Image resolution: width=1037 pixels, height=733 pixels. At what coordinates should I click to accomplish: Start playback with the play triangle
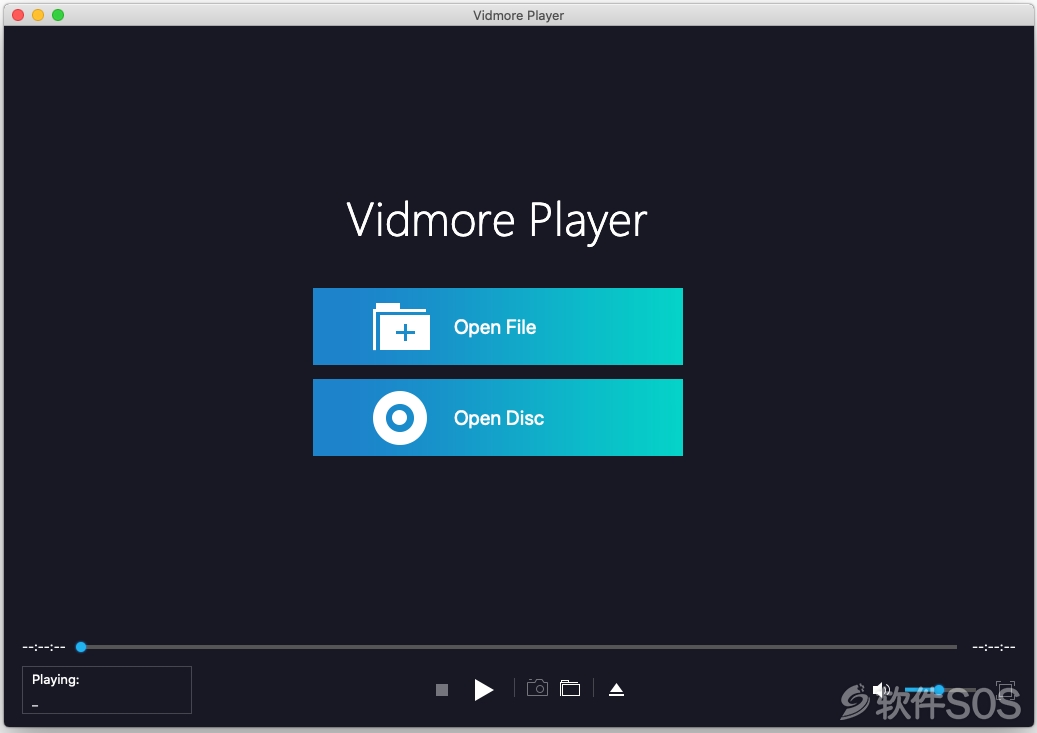(483, 689)
